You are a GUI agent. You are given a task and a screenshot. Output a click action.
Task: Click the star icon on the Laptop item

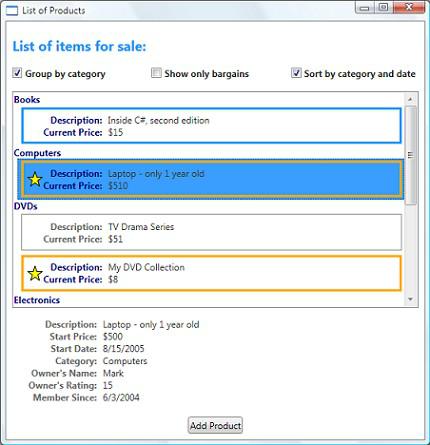pyautogui.click(x=35, y=179)
